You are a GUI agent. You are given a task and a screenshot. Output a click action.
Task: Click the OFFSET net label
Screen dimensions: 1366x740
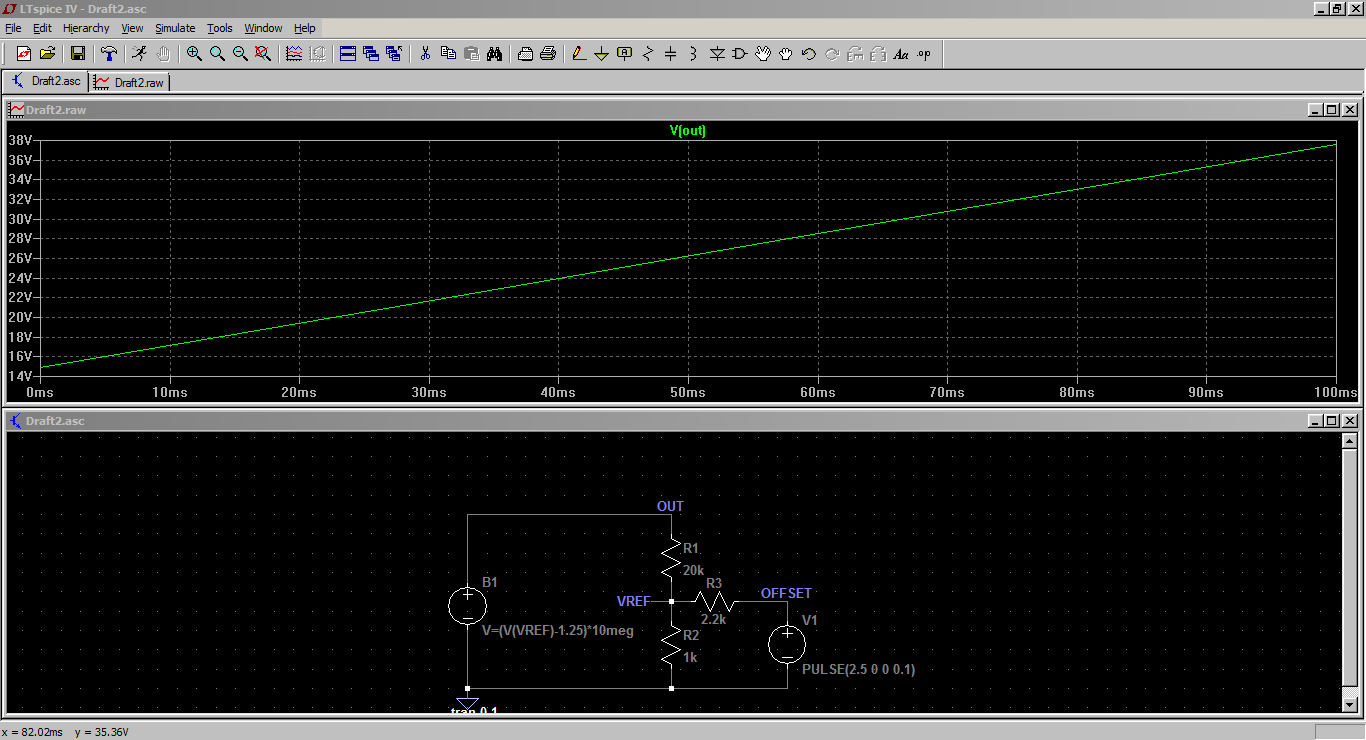click(x=787, y=593)
